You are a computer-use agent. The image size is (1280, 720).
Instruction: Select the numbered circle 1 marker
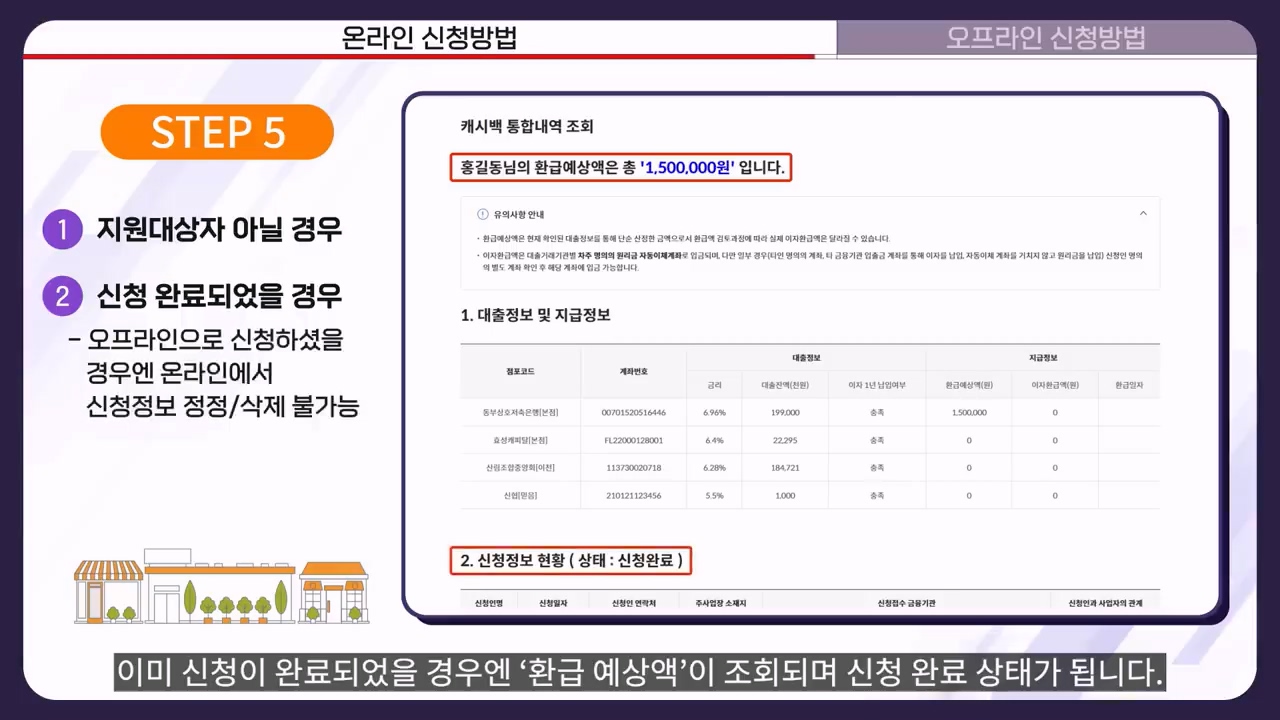62,230
